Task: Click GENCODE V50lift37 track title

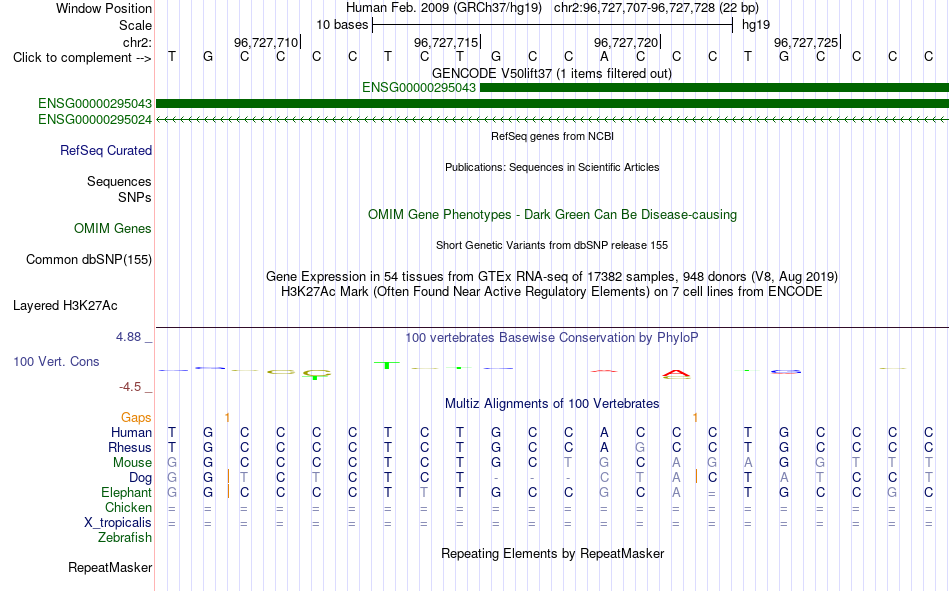Action: (x=552, y=73)
